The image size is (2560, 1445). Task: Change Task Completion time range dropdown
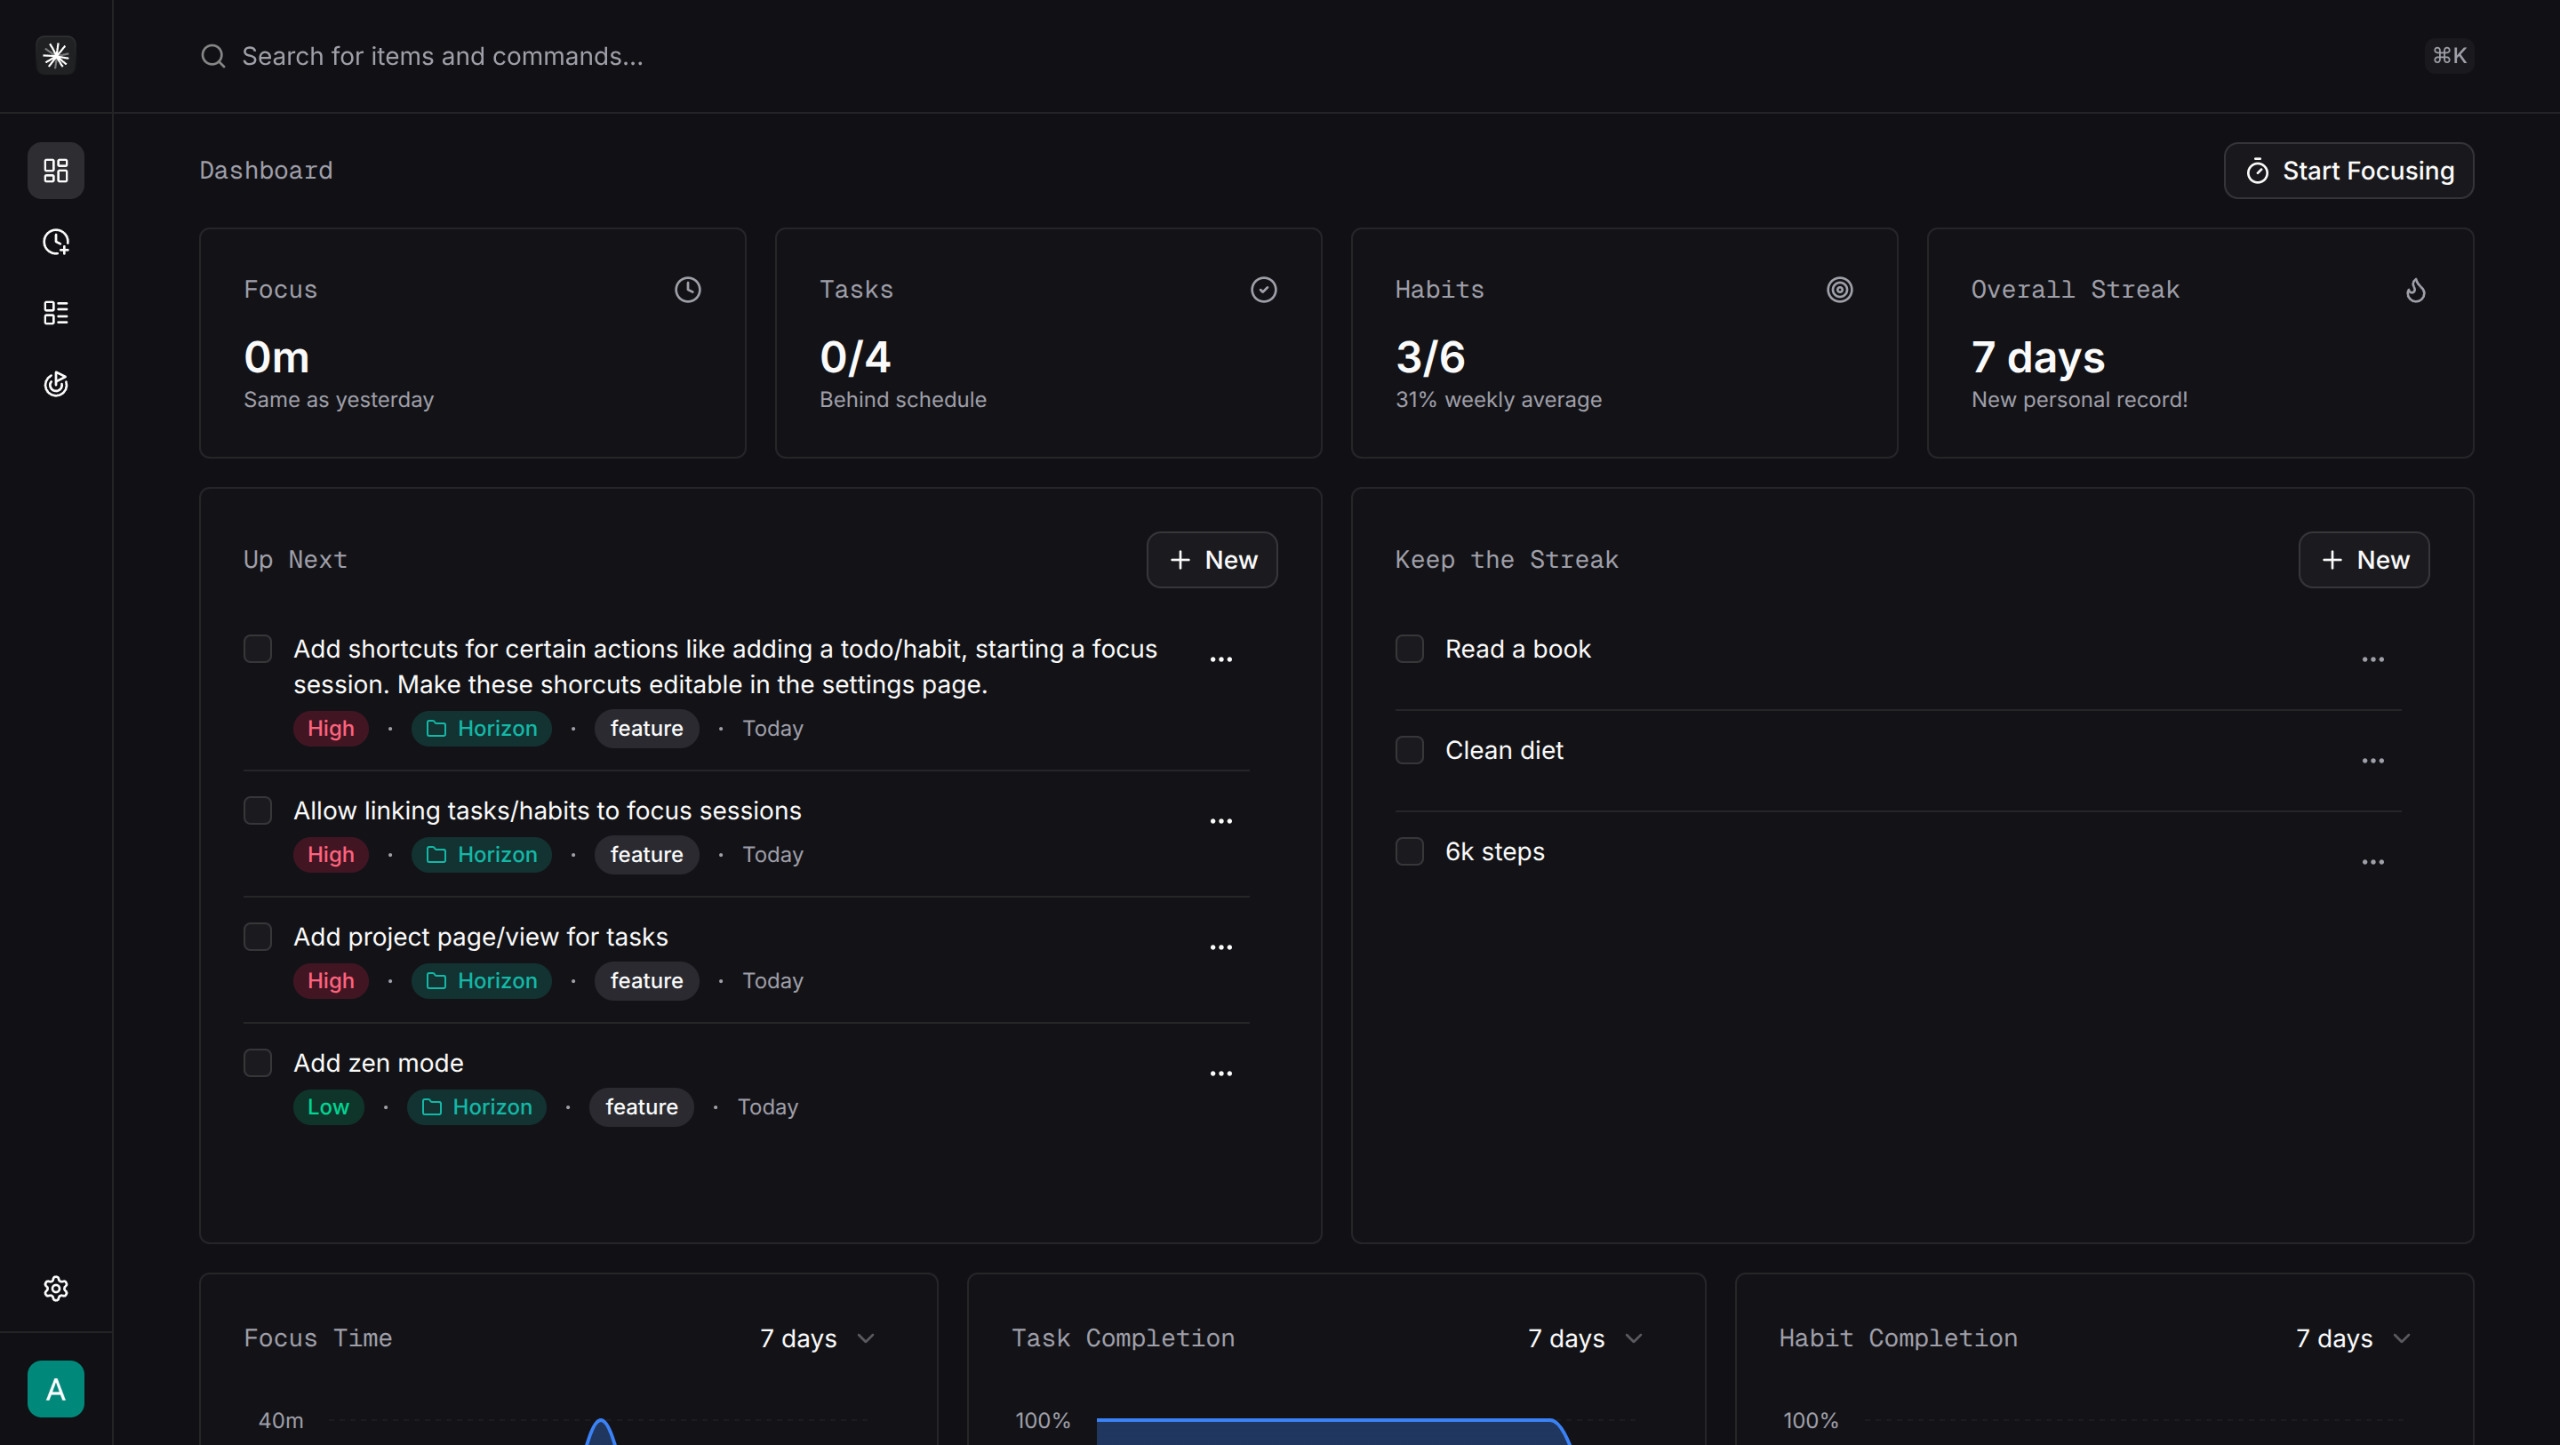tap(1584, 1338)
